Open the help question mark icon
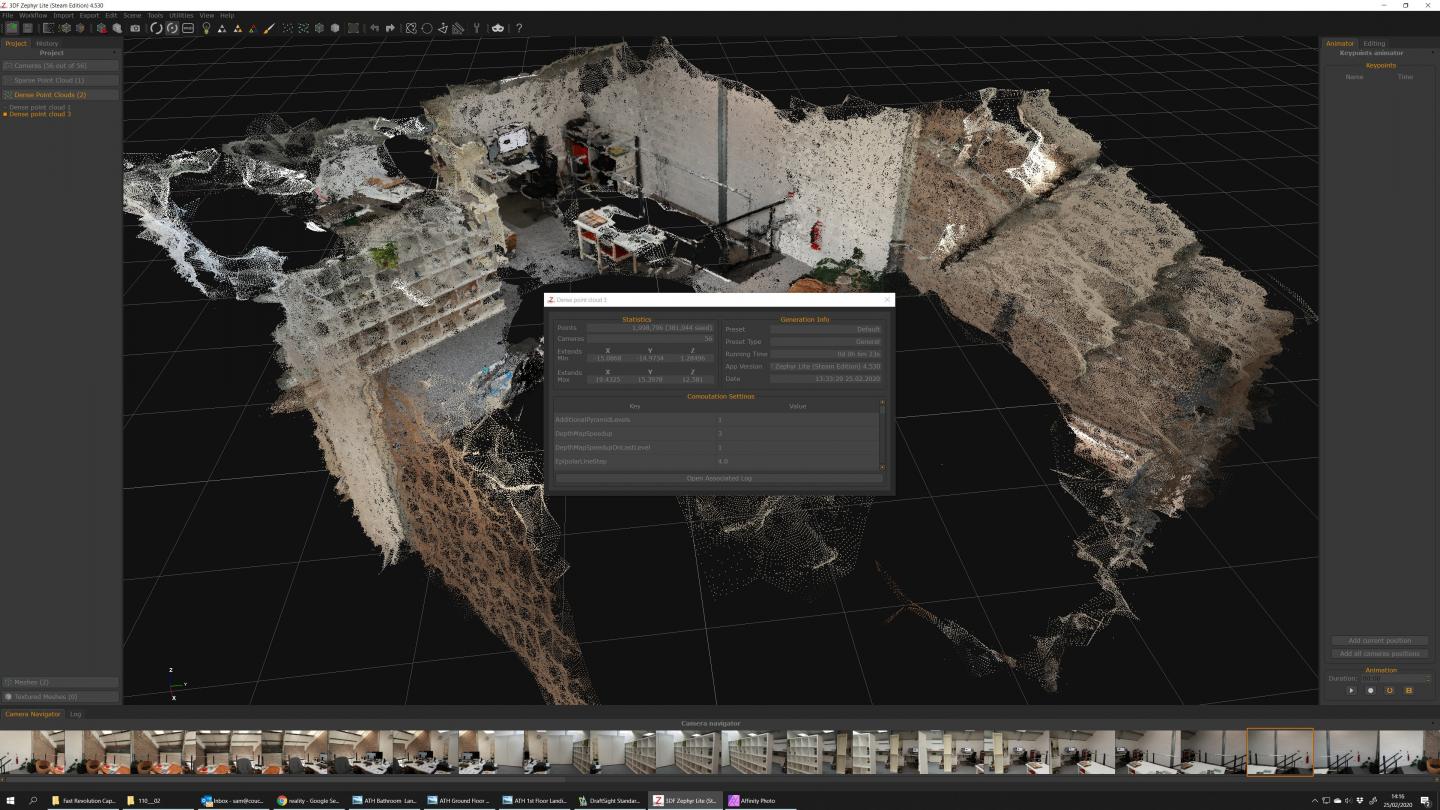Viewport: 1440px width, 810px height. [519, 28]
